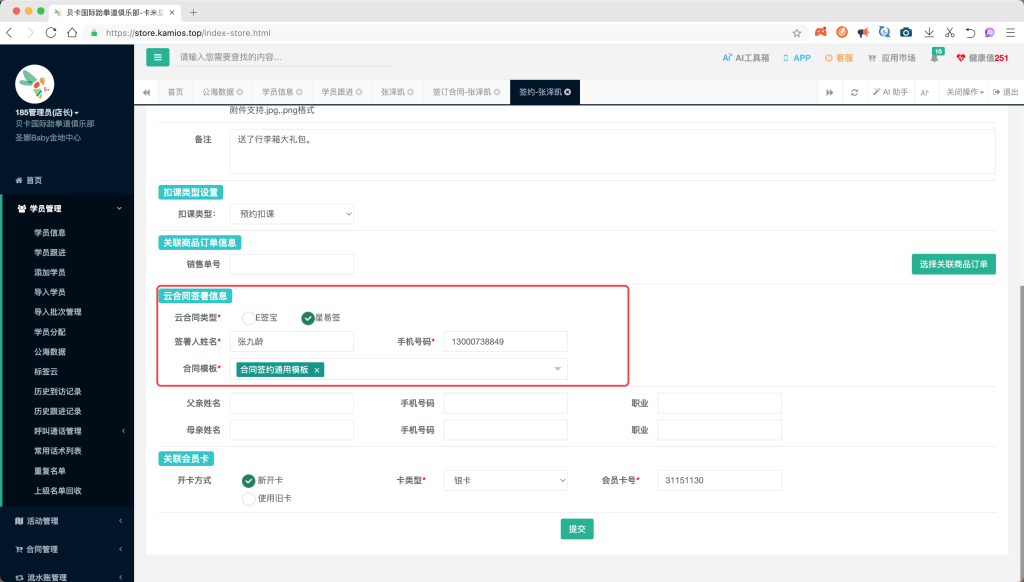Switch to the 学员信息 tab
This screenshot has width=1024, height=582.
click(278, 92)
